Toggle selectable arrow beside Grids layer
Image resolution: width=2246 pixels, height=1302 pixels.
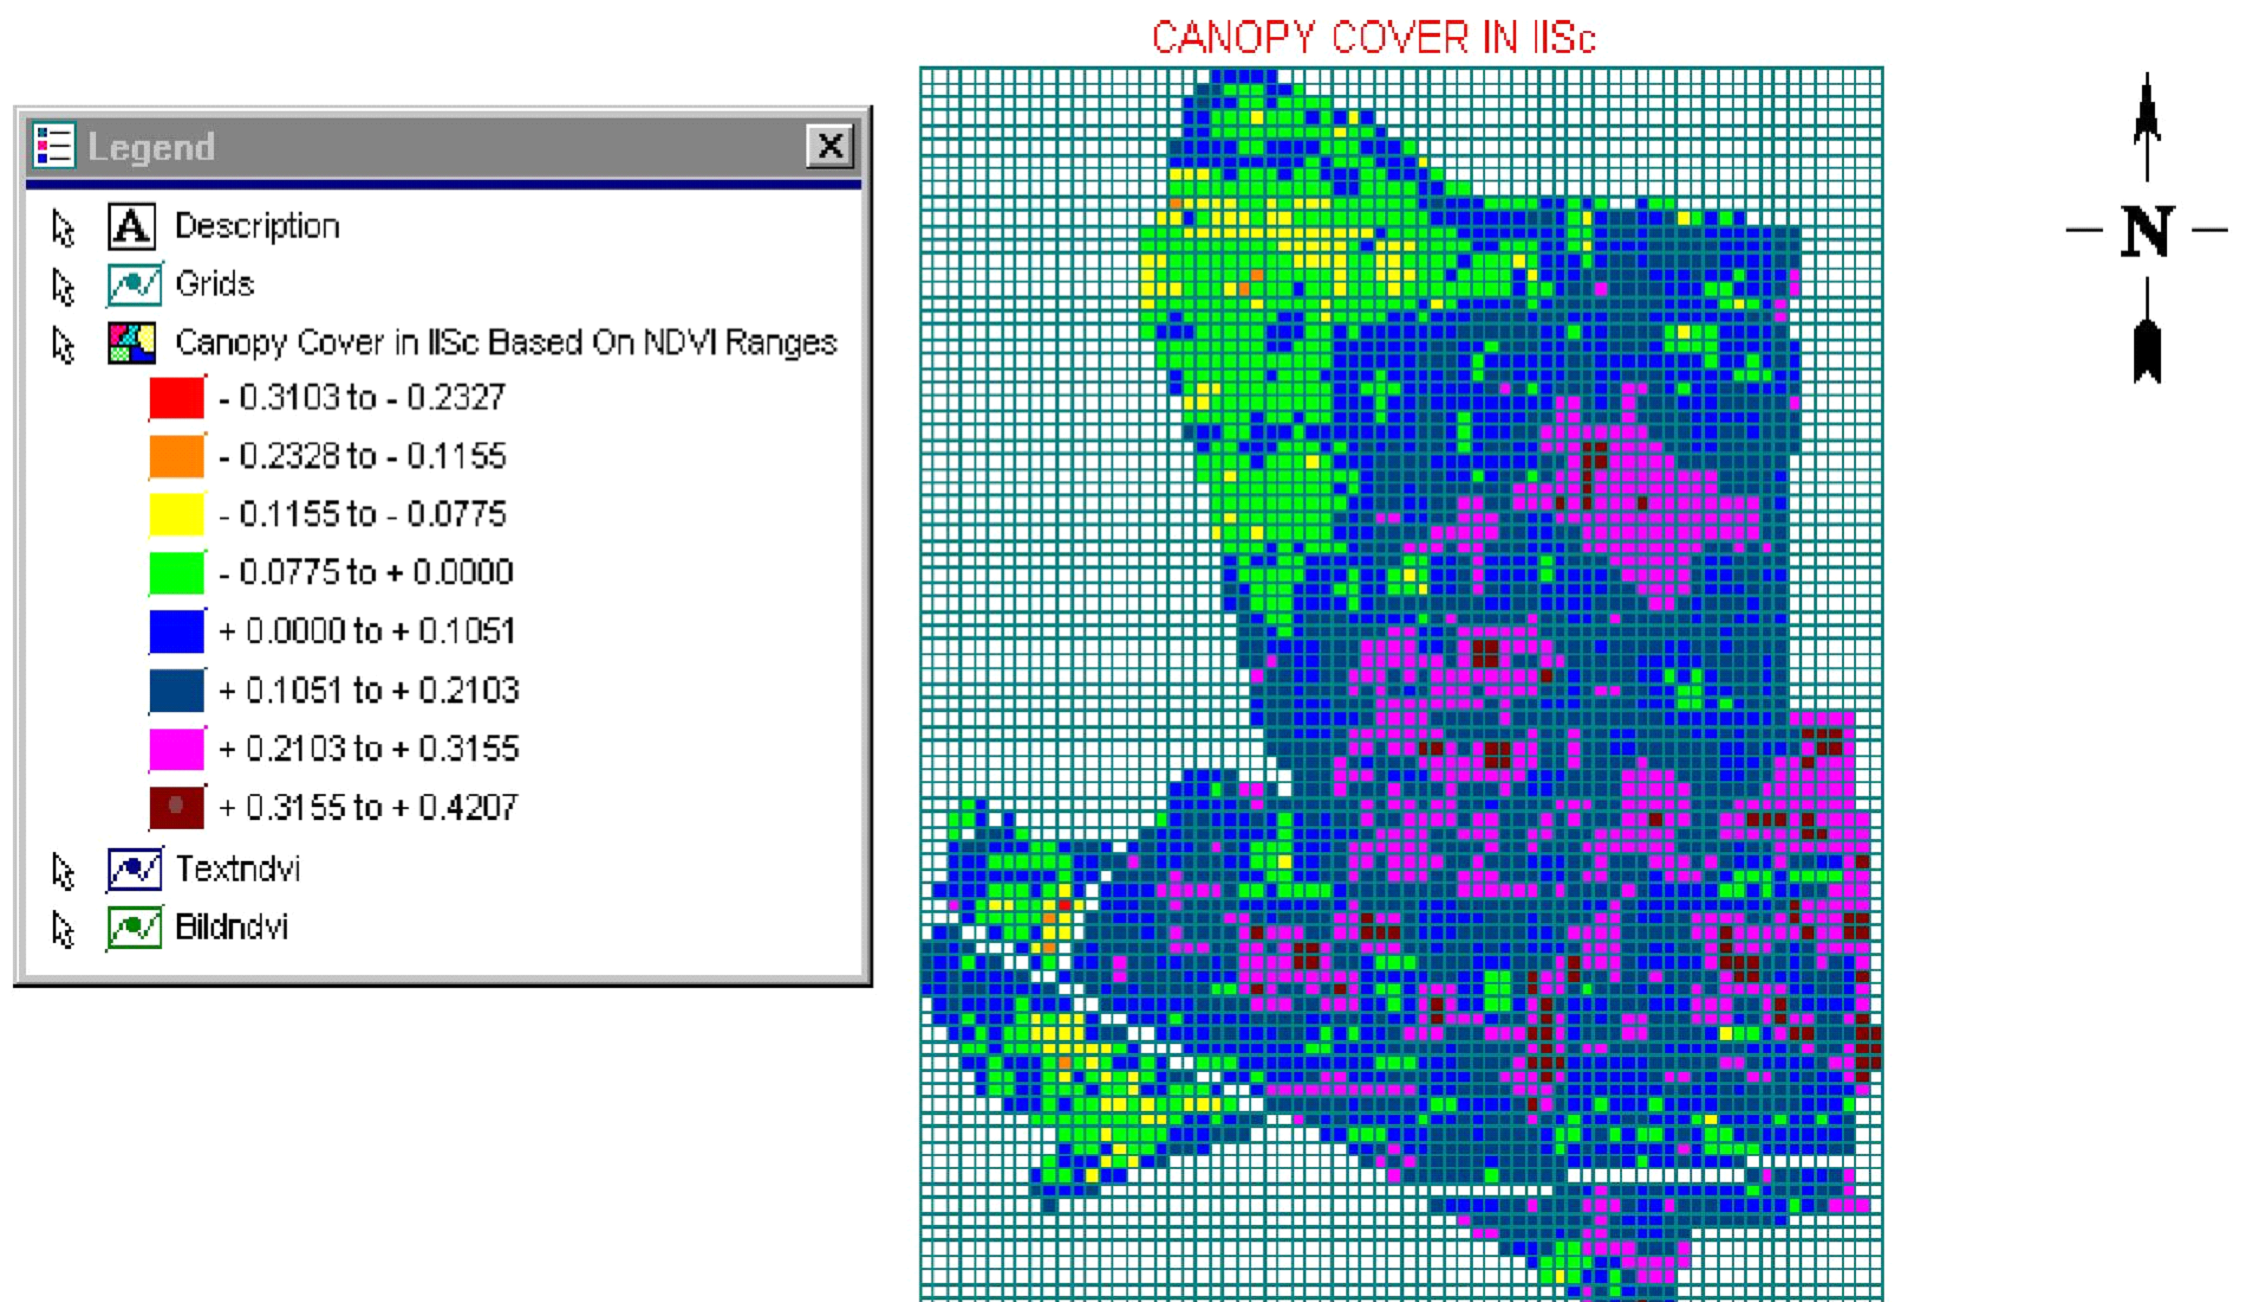point(63,287)
